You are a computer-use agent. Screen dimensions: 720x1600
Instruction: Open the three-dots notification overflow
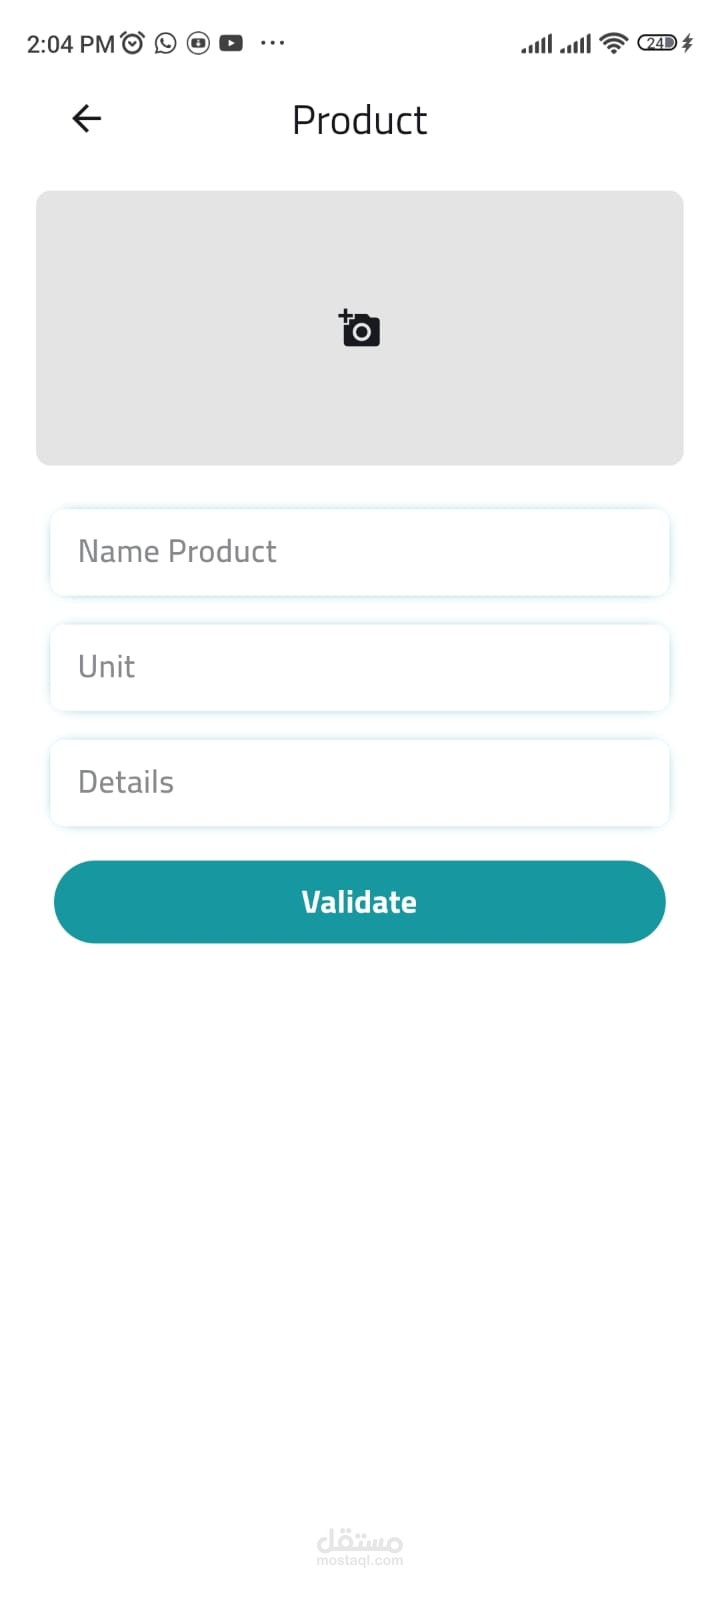coord(272,43)
